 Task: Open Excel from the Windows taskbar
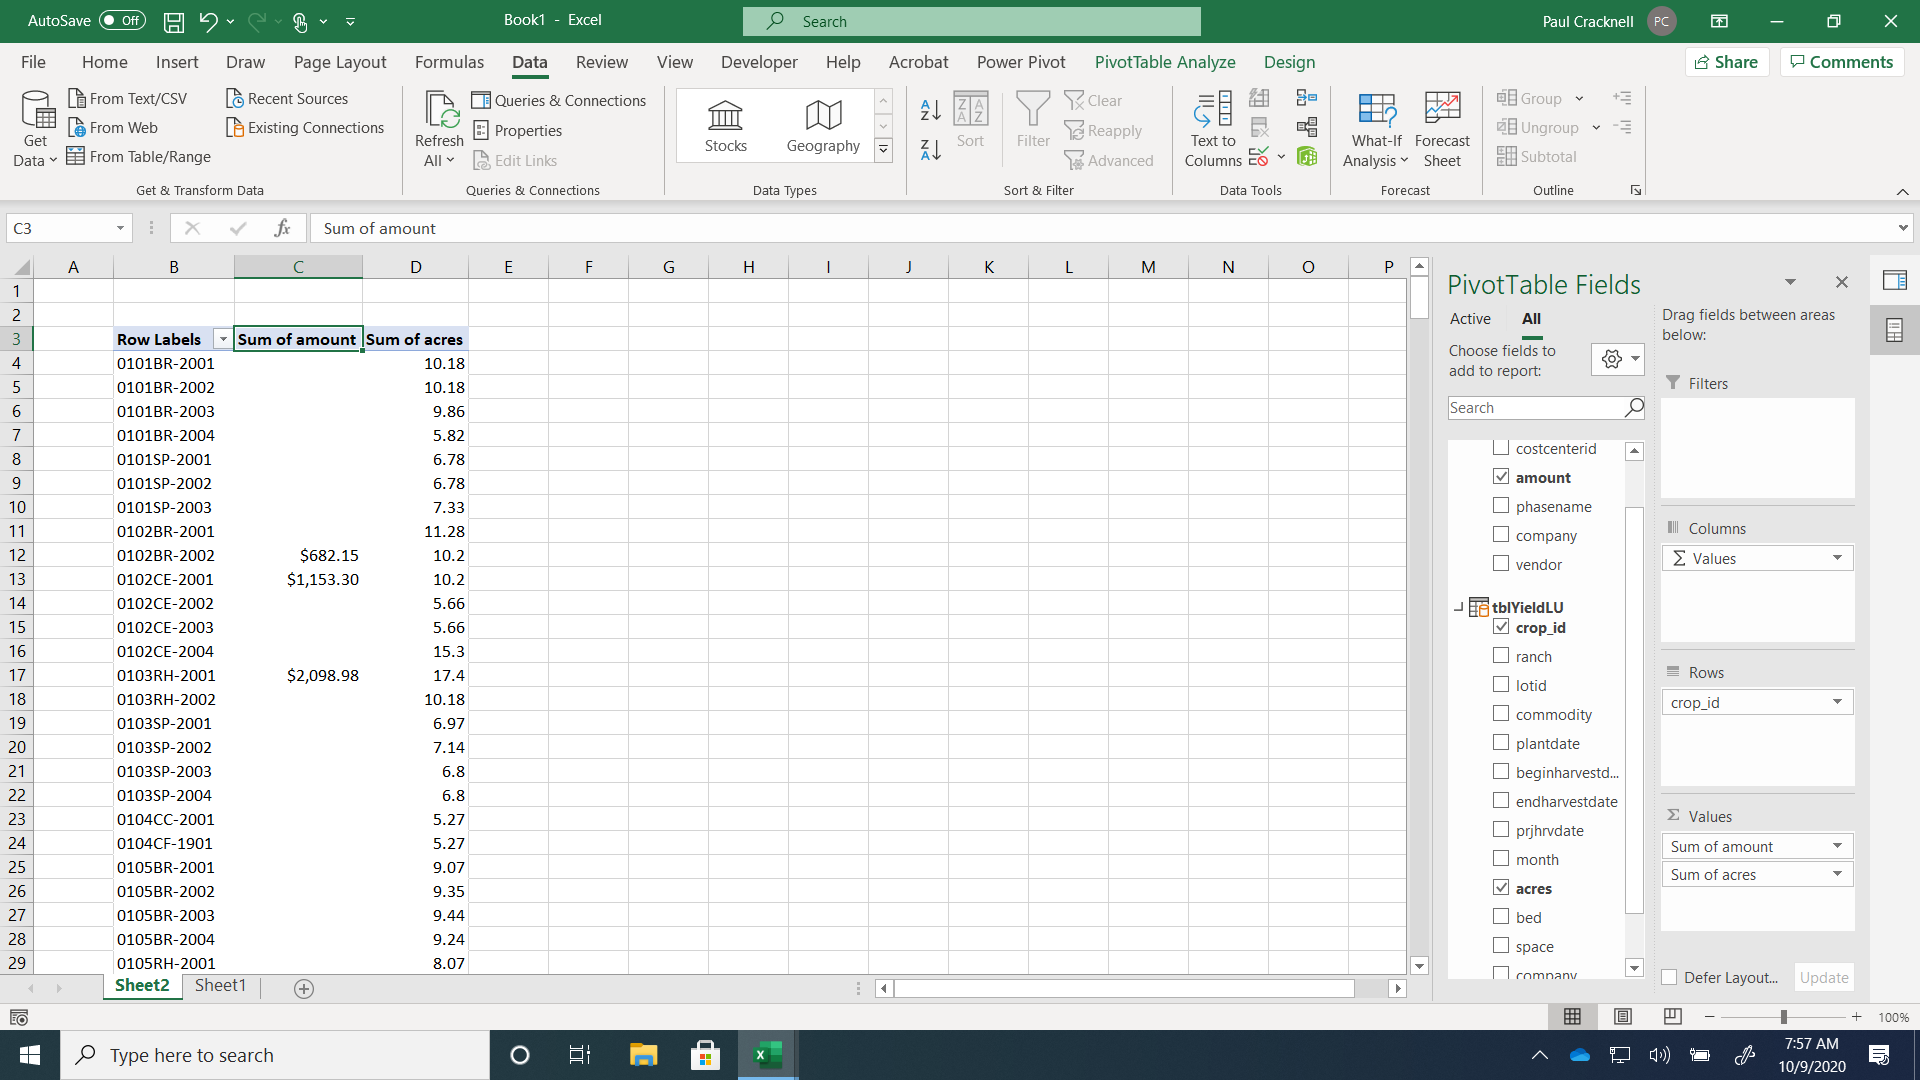(x=767, y=1055)
